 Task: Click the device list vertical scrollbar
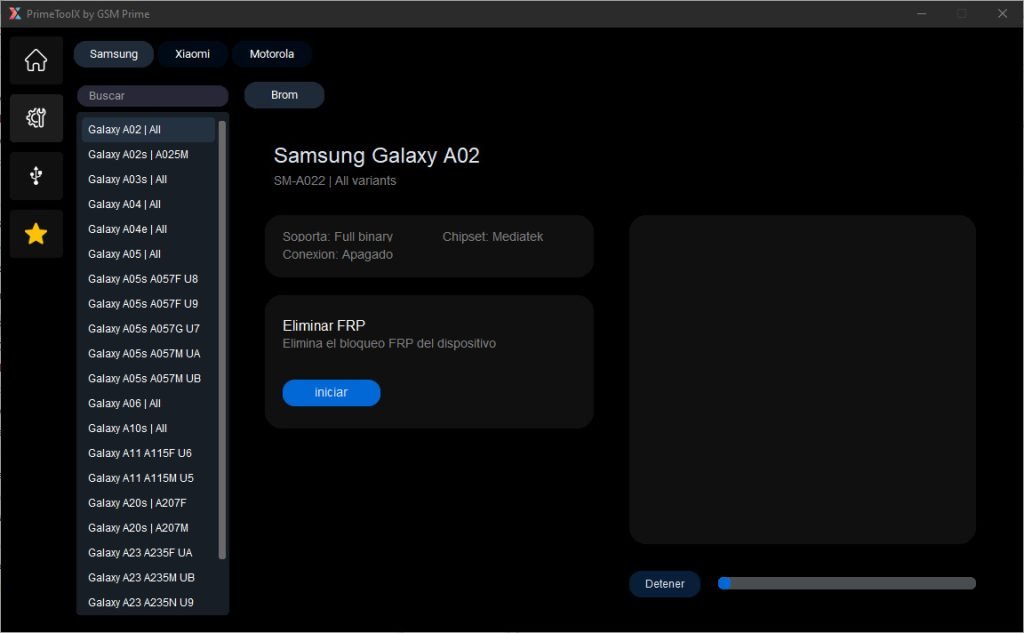pyautogui.click(x=222, y=340)
